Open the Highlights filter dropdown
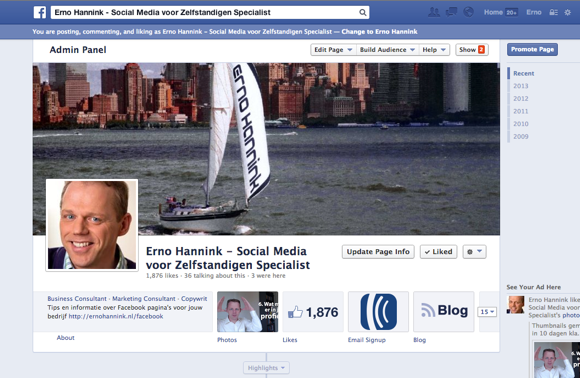 (x=266, y=368)
